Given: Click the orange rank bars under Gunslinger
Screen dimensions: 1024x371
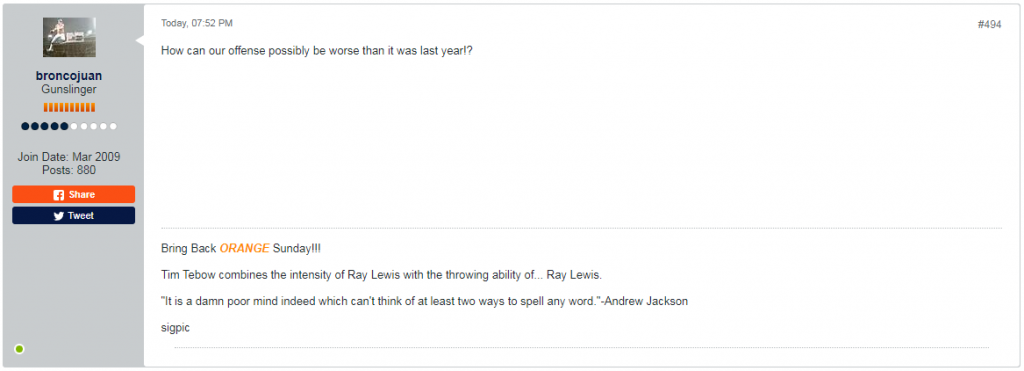Looking at the screenshot, I should [69, 107].
